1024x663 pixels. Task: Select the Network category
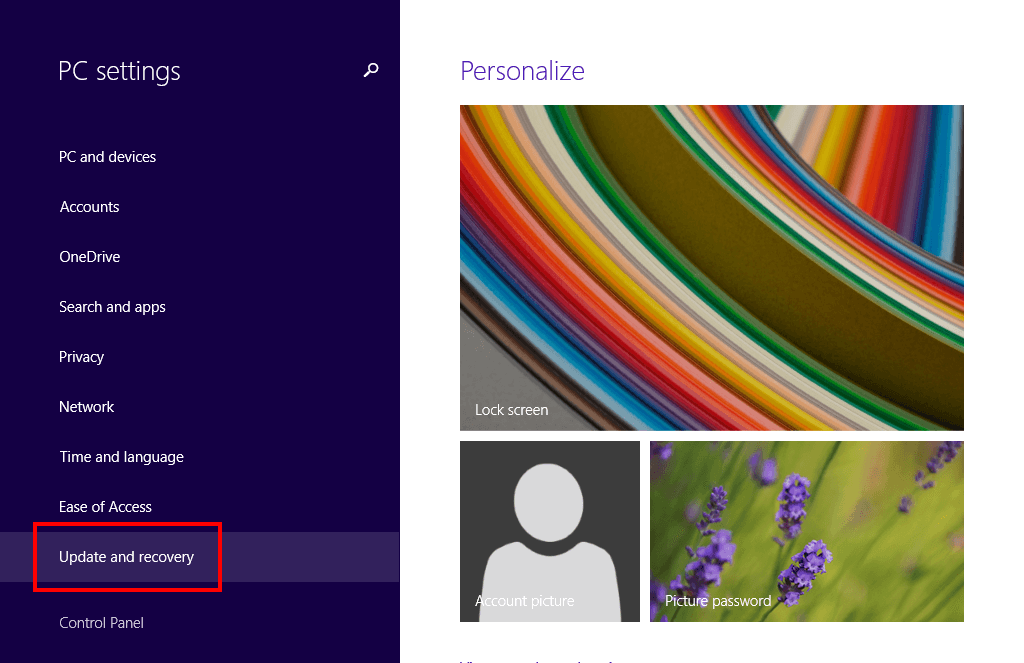coord(87,407)
